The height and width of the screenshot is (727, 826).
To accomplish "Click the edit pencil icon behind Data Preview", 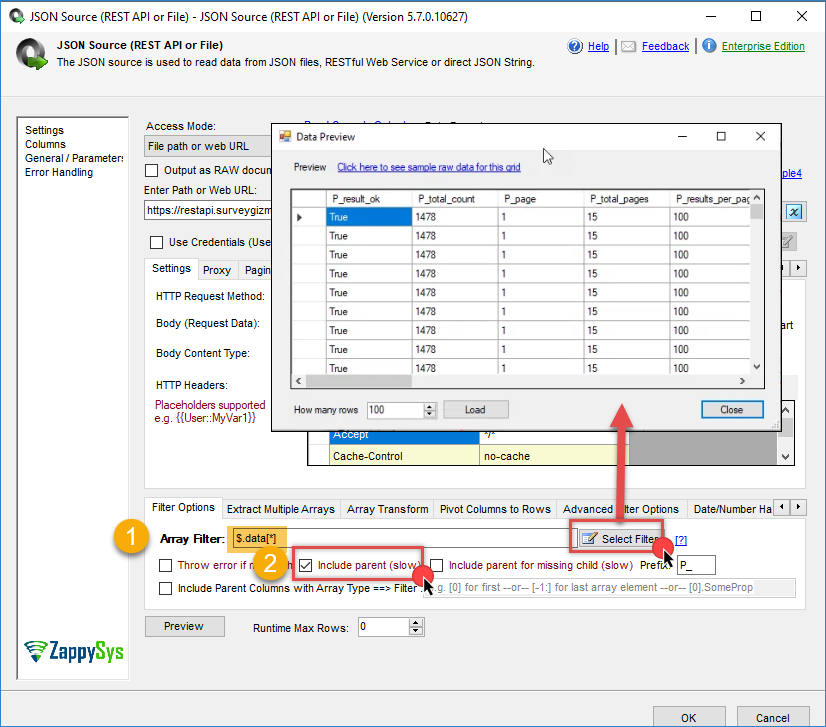I will click(788, 242).
